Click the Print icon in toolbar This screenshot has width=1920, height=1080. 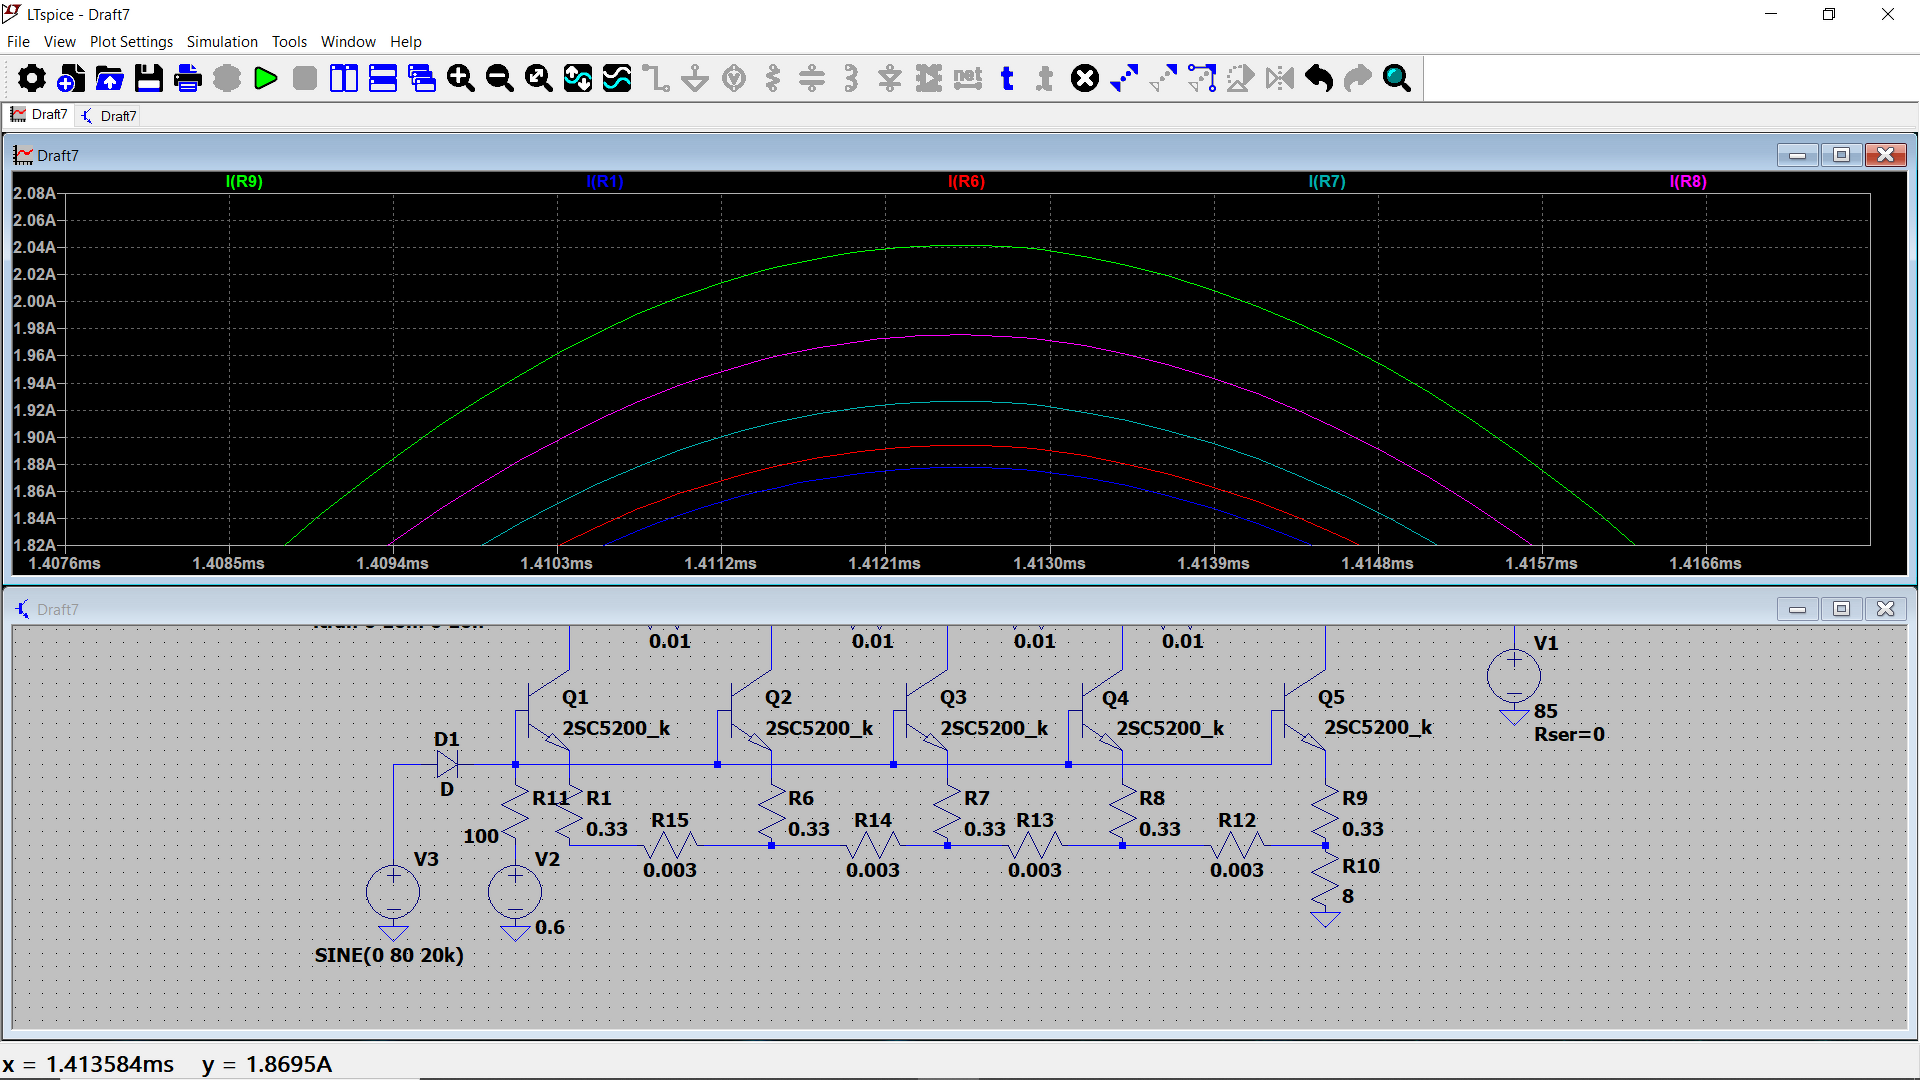click(187, 78)
